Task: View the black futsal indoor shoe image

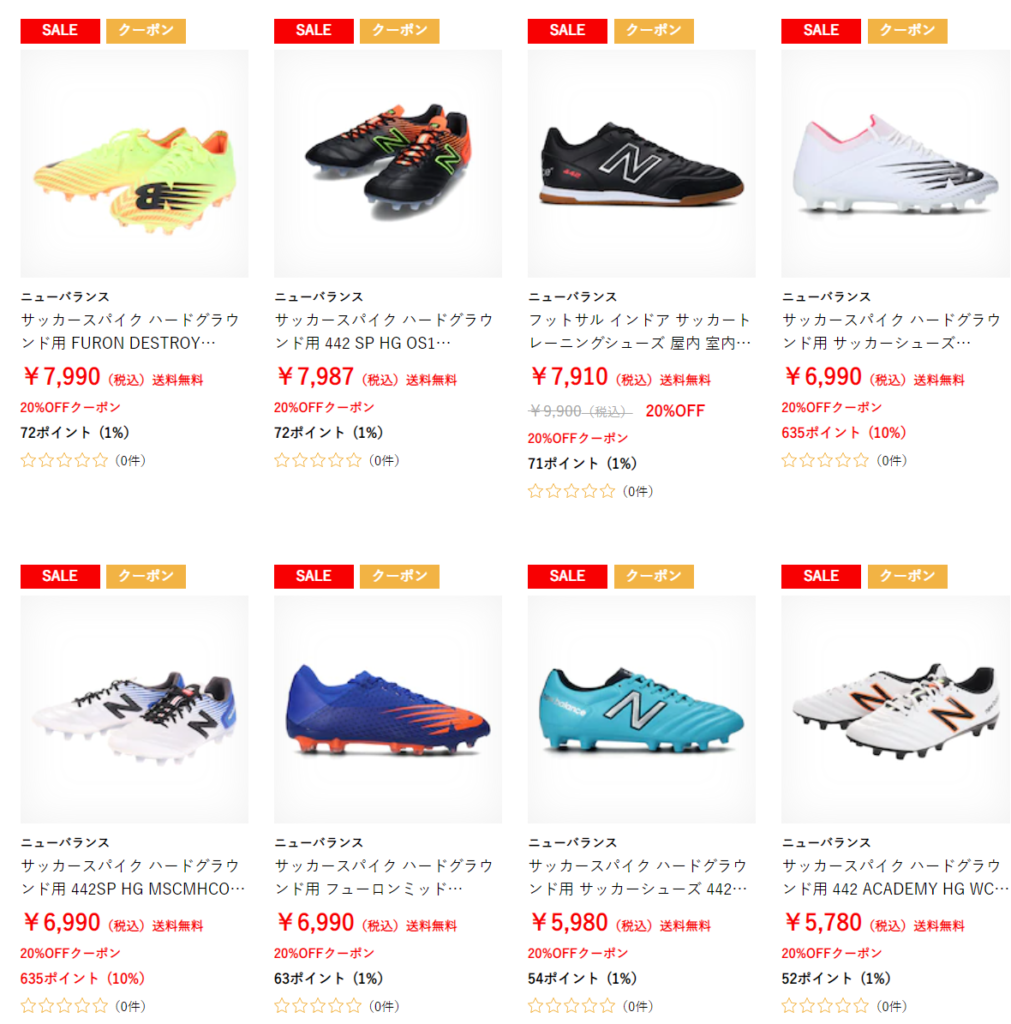Action: (641, 163)
